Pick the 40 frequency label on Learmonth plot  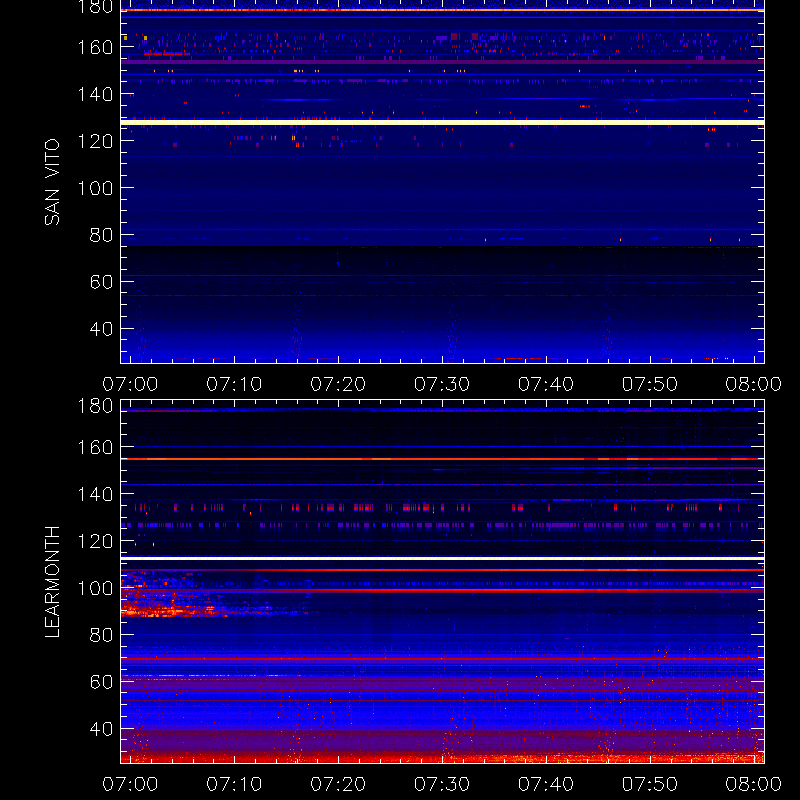(x=101, y=729)
